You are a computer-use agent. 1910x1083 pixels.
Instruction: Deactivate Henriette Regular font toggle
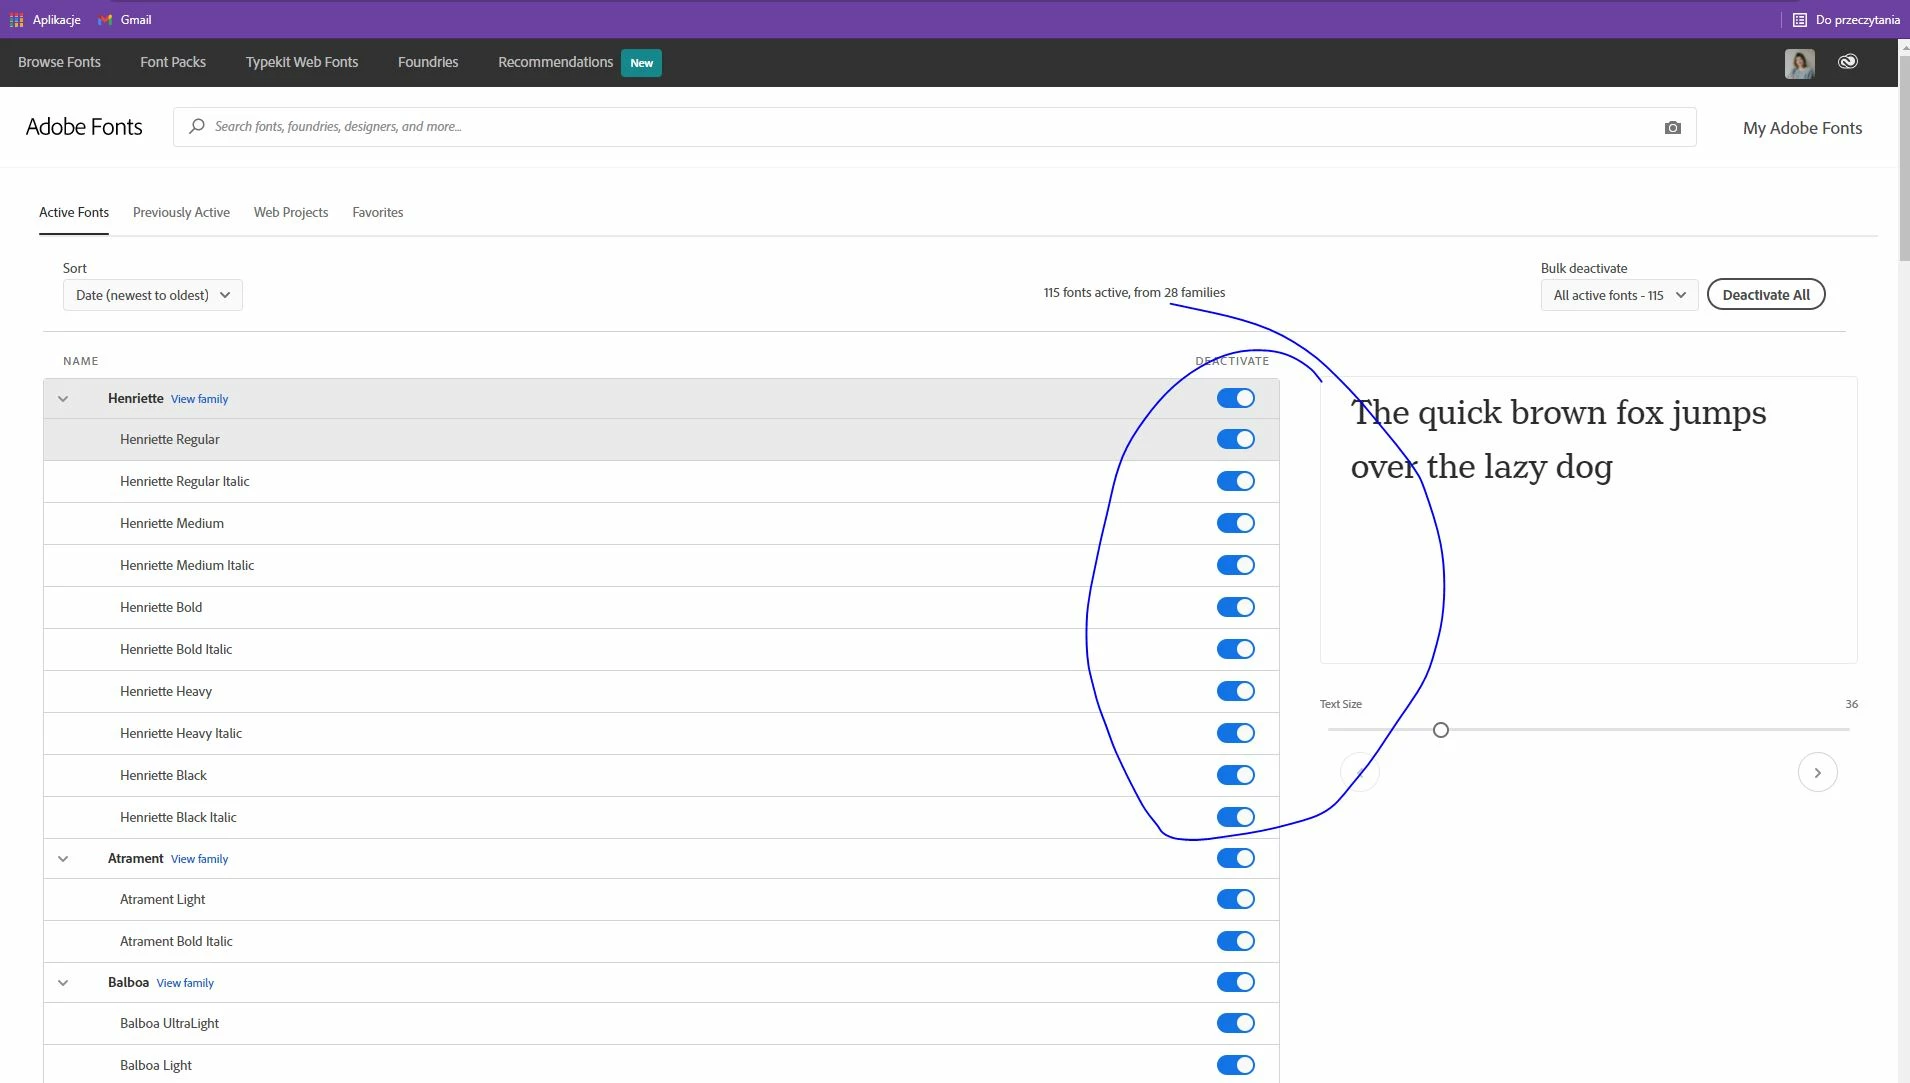(1235, 439)
